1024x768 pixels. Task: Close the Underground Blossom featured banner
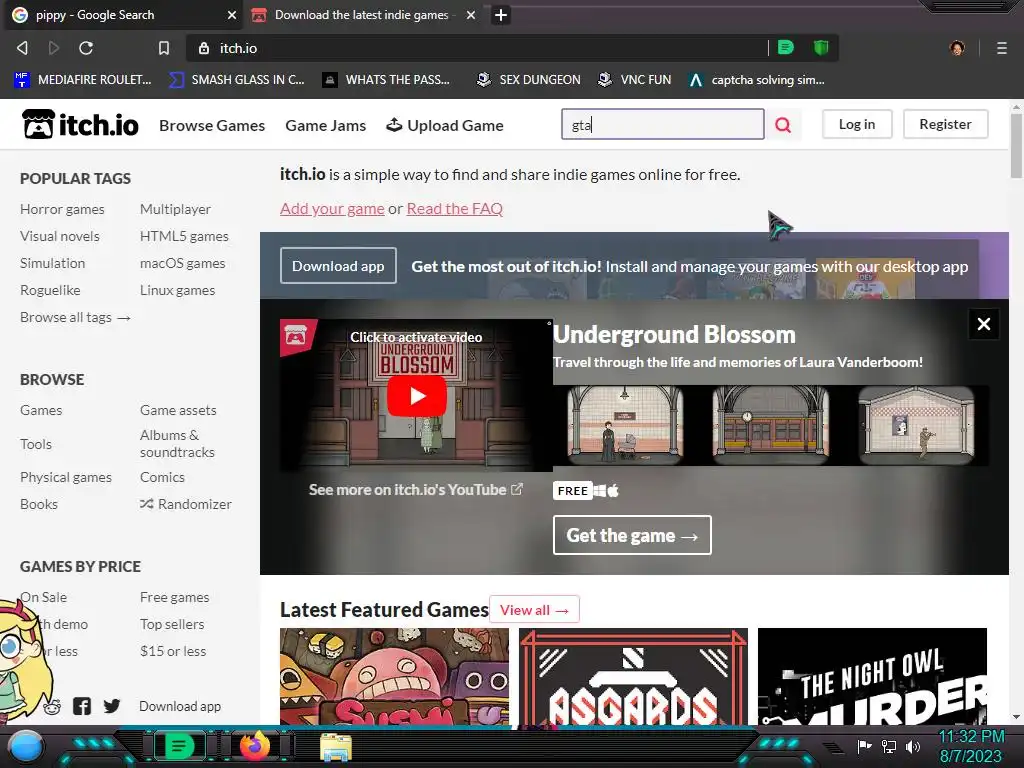click(x=984, y=324)
